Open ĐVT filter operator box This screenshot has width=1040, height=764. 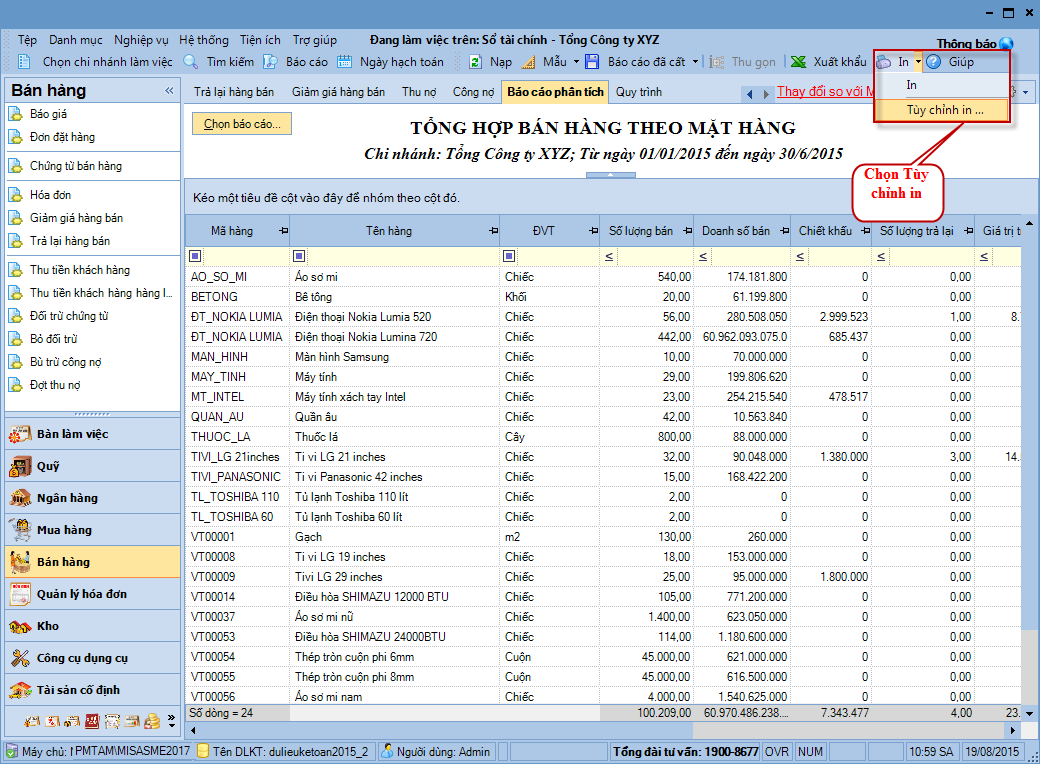(509, 256)
